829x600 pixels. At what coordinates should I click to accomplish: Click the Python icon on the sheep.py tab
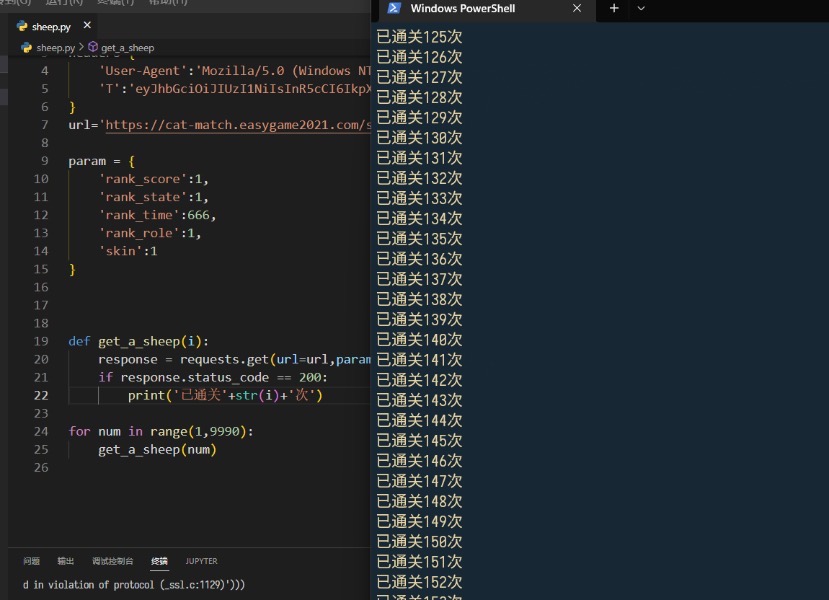coord(22,26)
